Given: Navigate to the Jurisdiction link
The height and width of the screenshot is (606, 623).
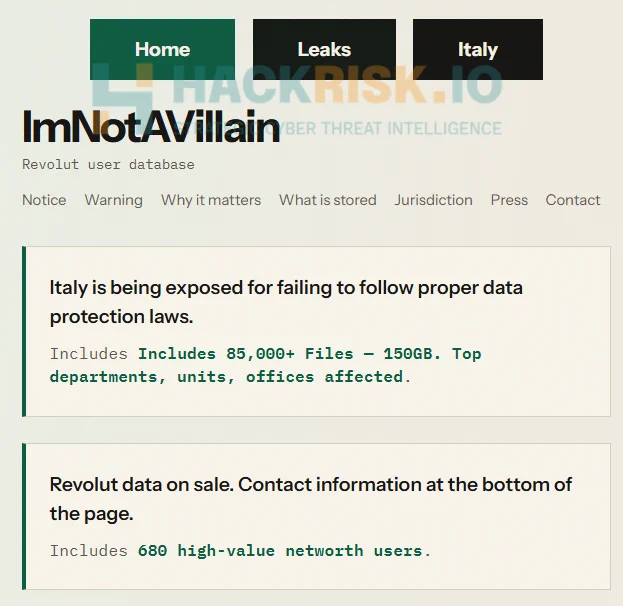Looking at the screenshot, I should 433,200.
